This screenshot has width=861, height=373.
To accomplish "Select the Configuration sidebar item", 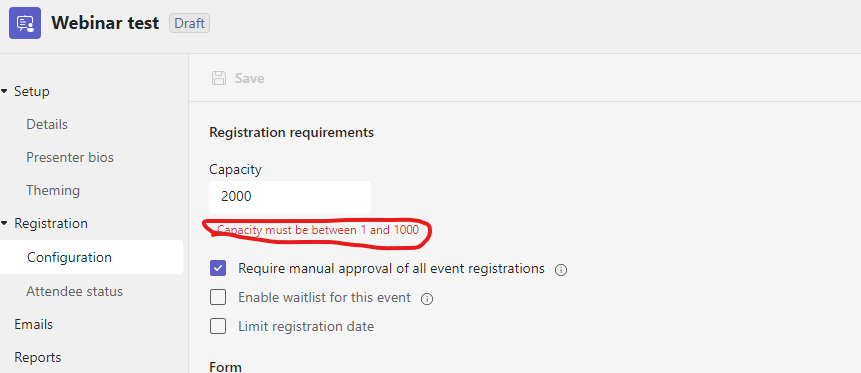I will (x=91, y=257).
